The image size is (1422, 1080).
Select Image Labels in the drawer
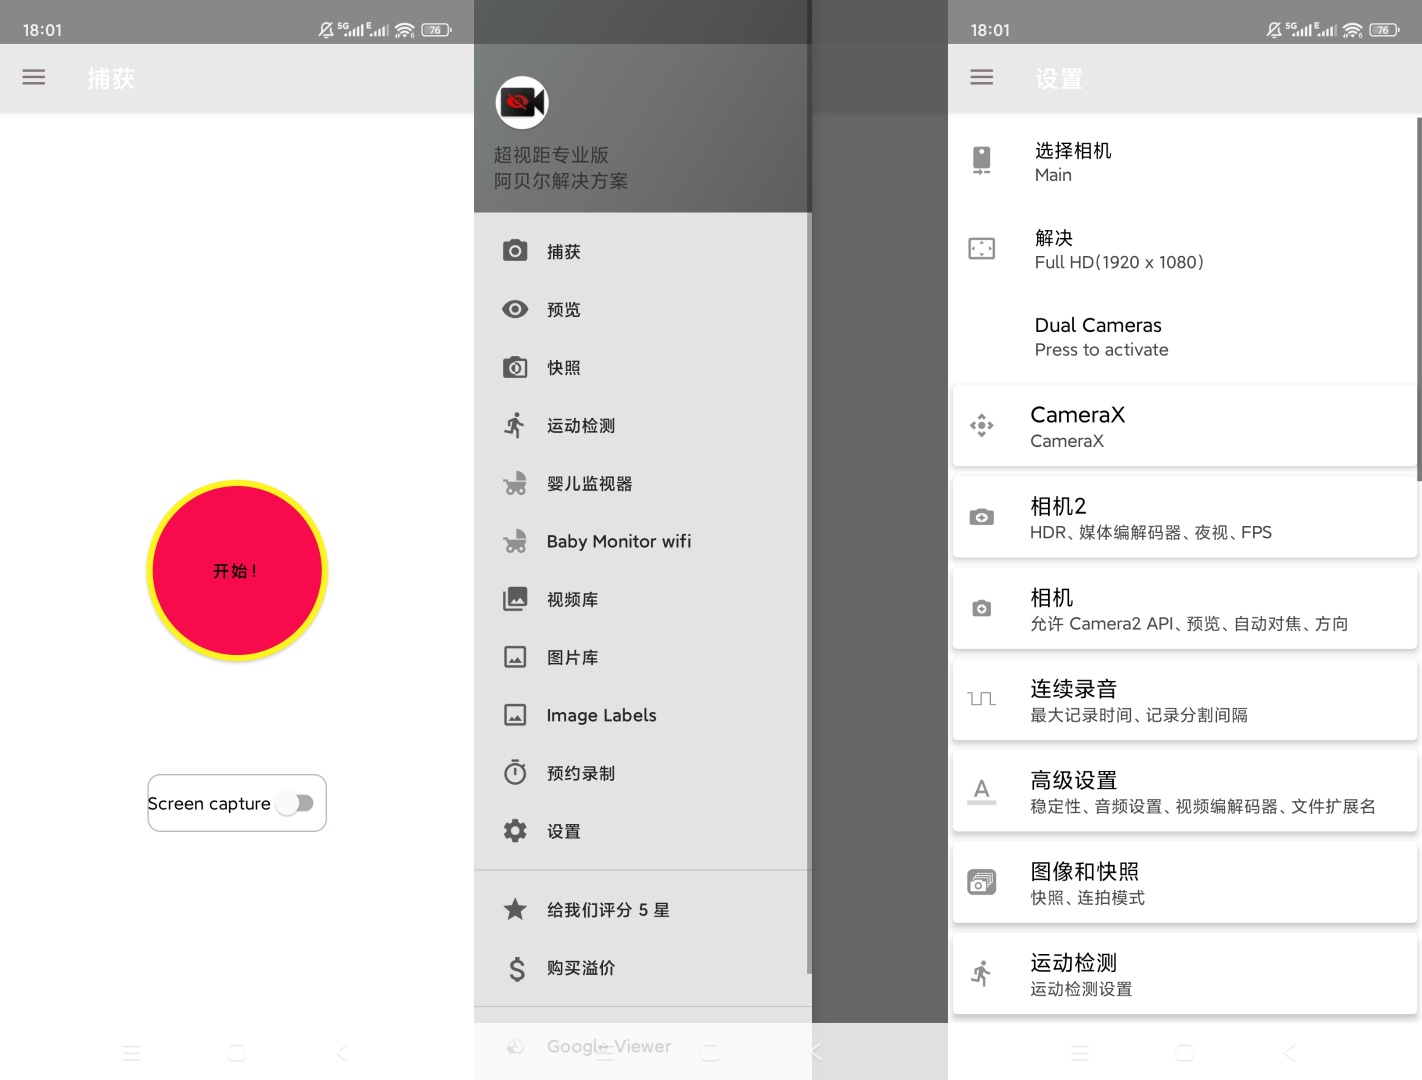click(x=600, y=715)
